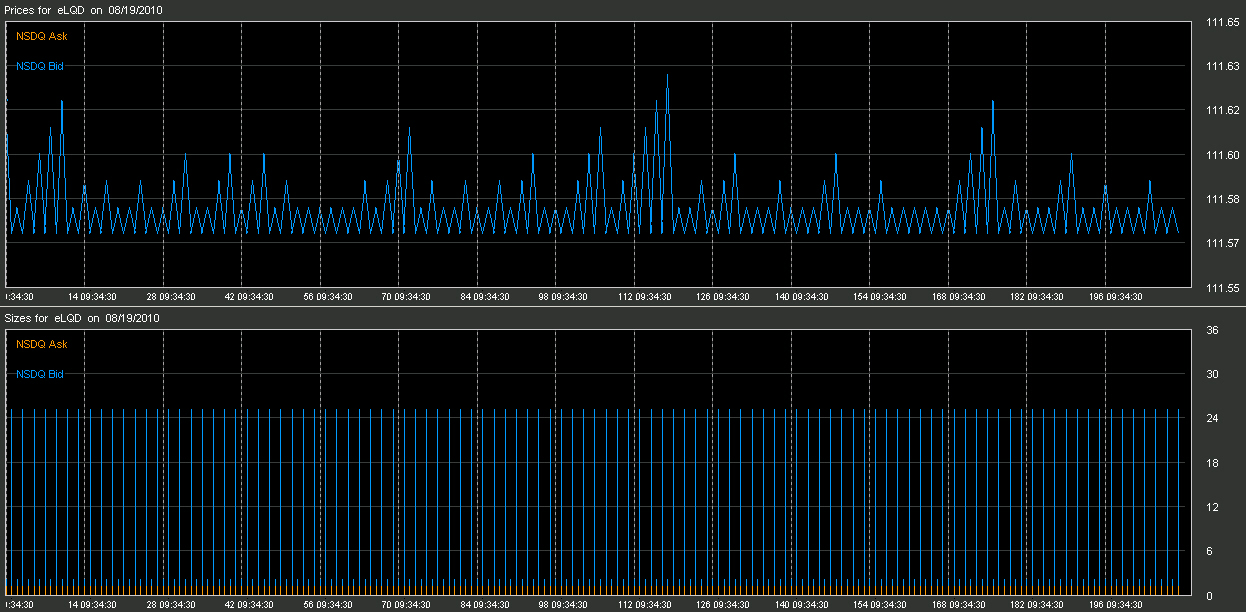
Task: Click the 12 size axis label
Action: (1213, 507)
